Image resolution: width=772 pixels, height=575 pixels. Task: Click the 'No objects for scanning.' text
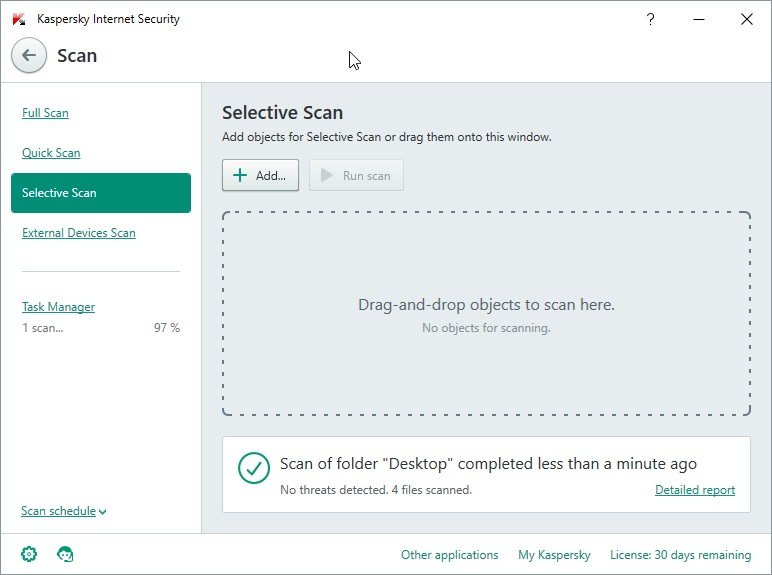(x=486, y=328)
